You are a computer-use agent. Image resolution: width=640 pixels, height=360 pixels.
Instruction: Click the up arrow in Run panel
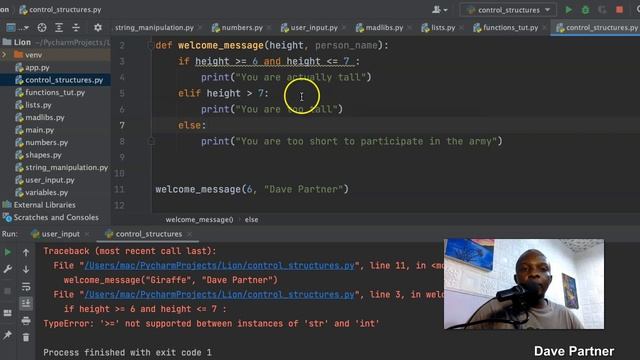[26, 253]
